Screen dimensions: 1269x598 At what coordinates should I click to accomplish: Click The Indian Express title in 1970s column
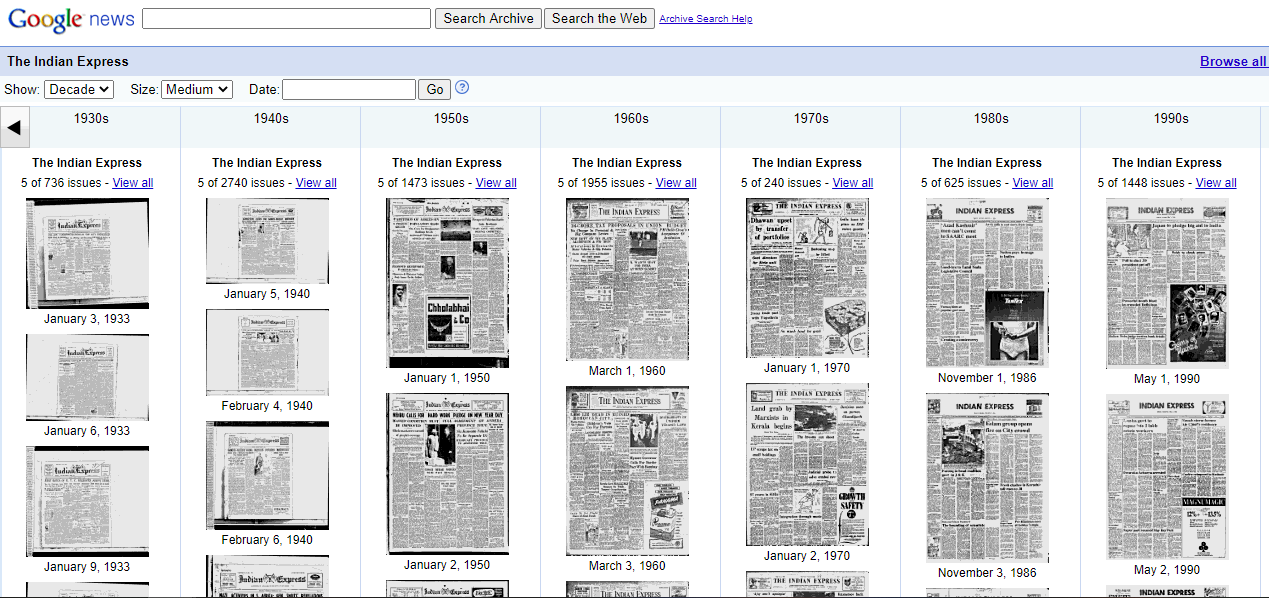(x=807, y=163)
